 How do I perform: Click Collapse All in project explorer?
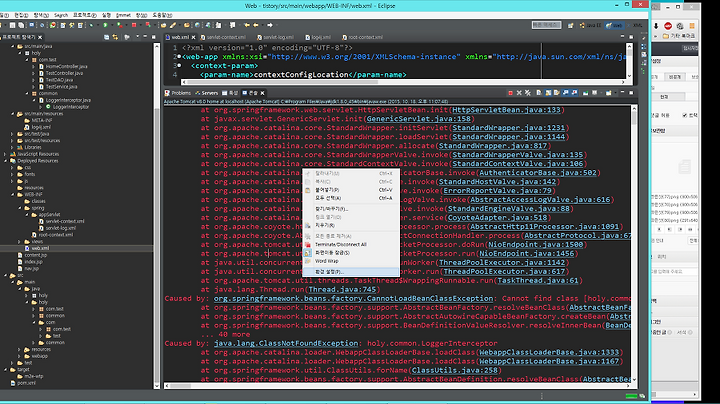click(x=107, y=37)
